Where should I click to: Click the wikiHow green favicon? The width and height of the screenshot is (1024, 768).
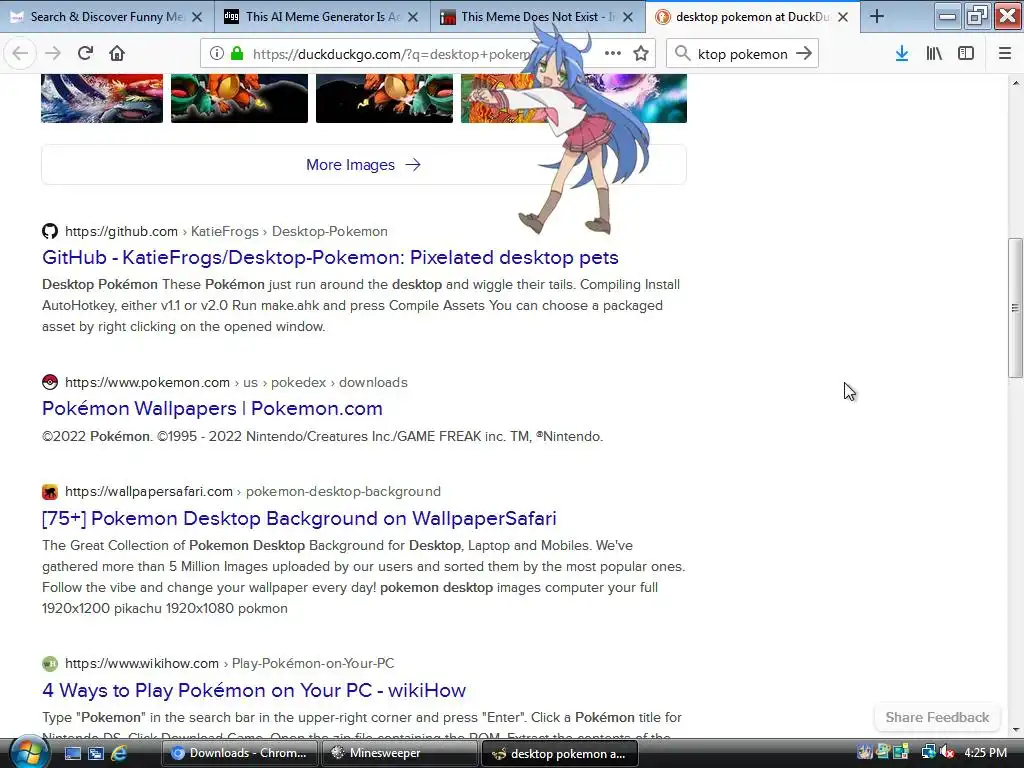click(x=50, y=664)
